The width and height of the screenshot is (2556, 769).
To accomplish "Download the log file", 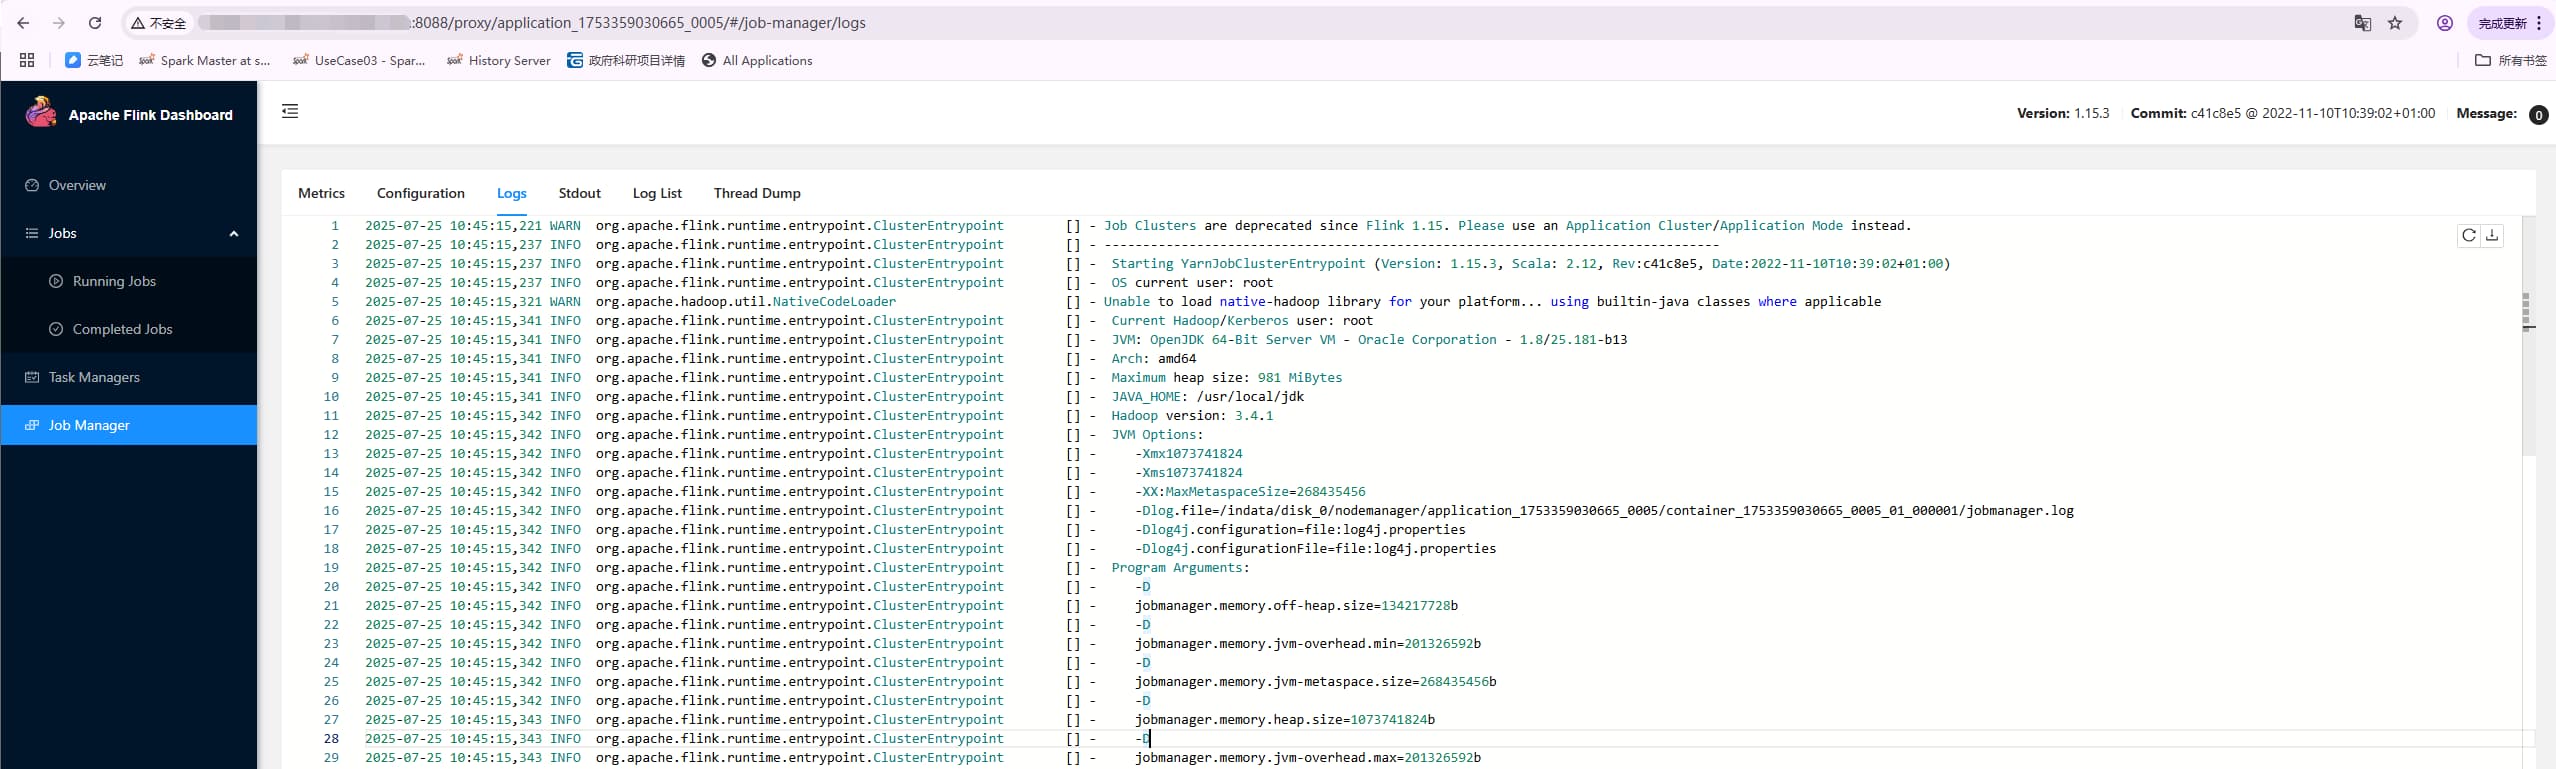I will tap(2492, 235).
